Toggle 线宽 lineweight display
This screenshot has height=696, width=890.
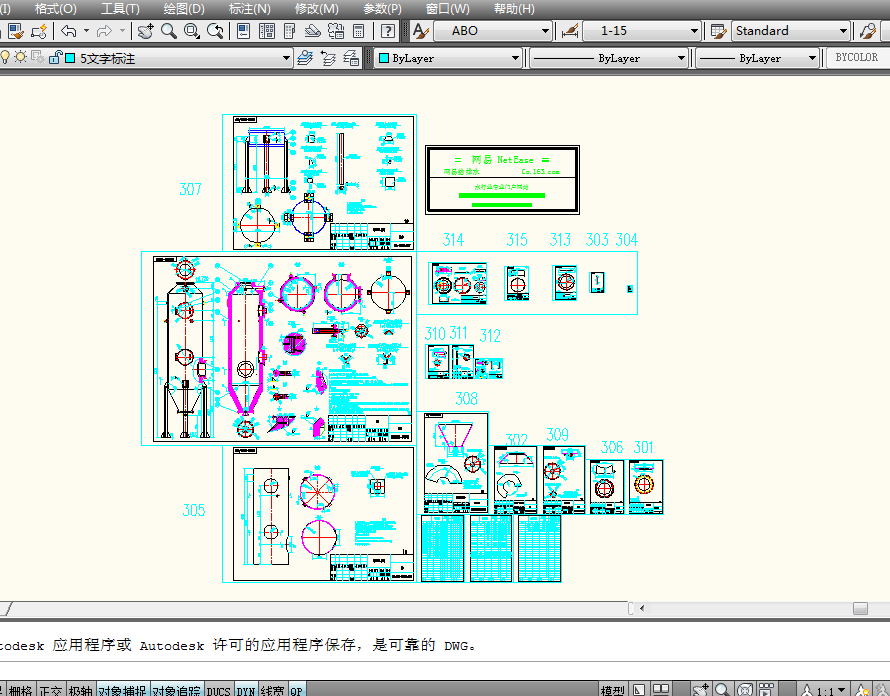tap(272, 690)
